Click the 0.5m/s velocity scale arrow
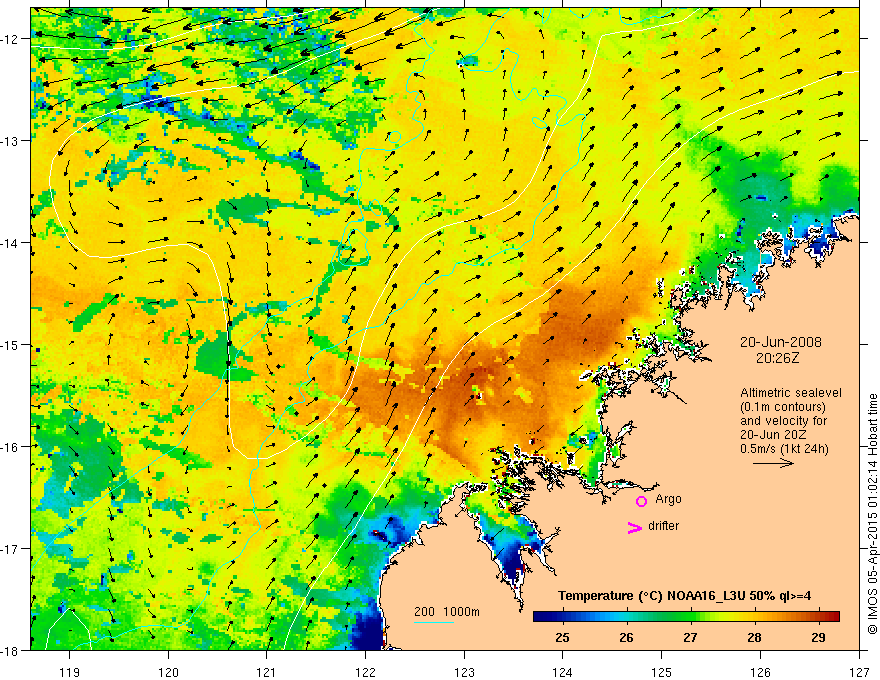The width and height of the screenshot is (880, 680). 773,463
